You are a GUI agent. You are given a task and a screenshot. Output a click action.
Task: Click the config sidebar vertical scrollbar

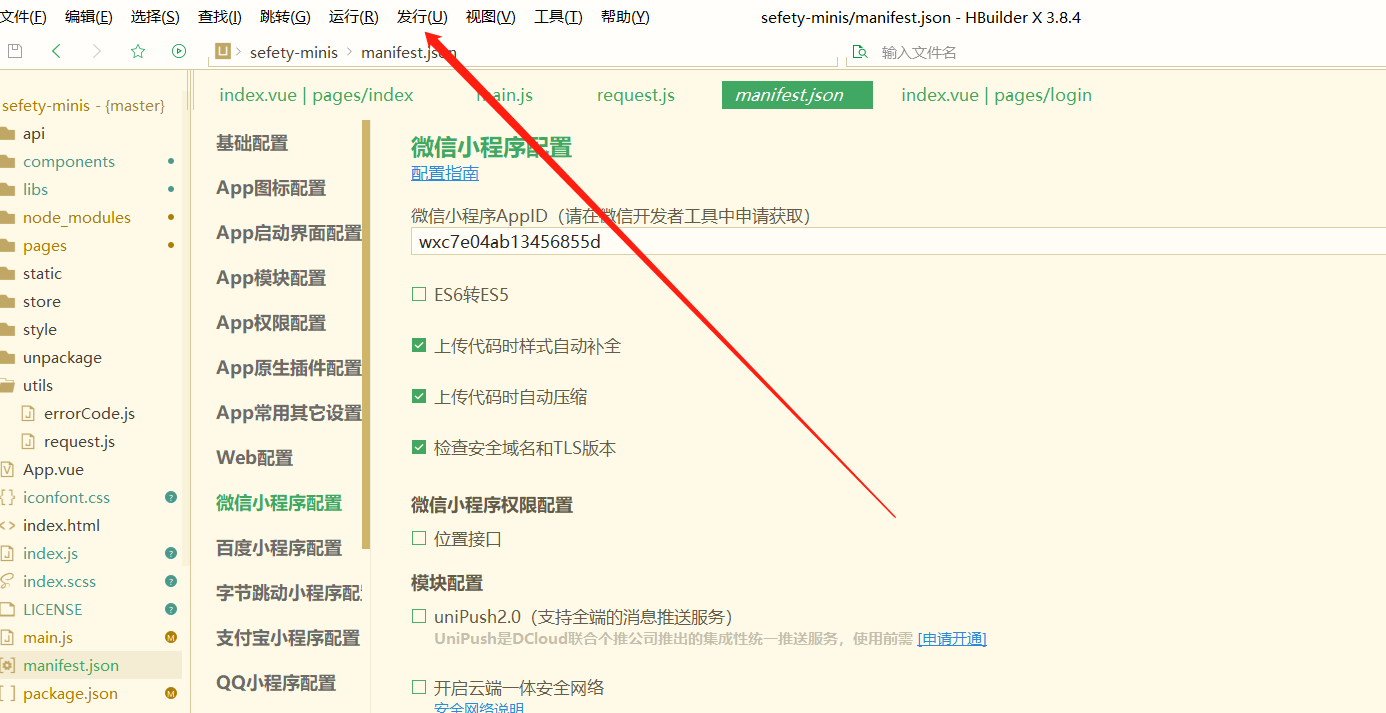point(366,335)
